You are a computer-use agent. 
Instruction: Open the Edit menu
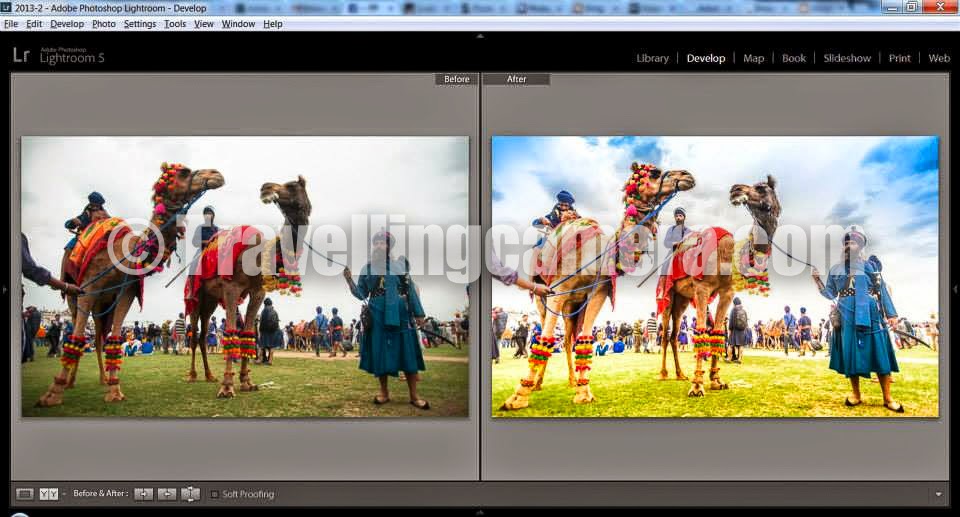click(34, 24)
